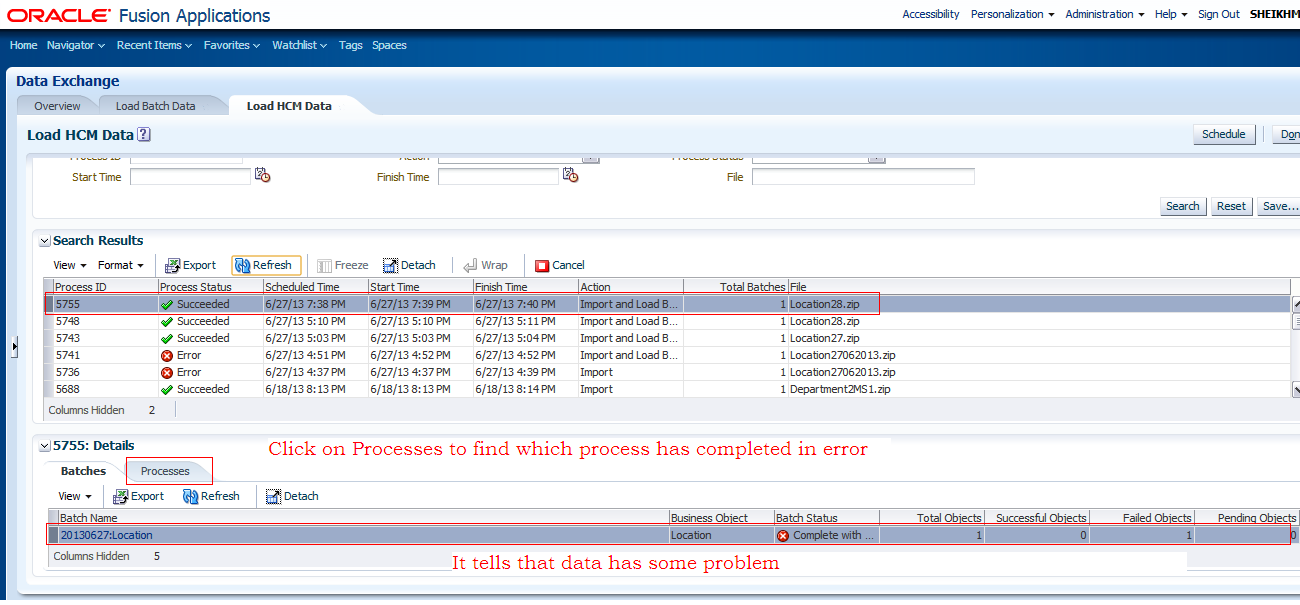Enable text wrap in the results table
This screenshot has width=1300, height=605.
(487, 265)
